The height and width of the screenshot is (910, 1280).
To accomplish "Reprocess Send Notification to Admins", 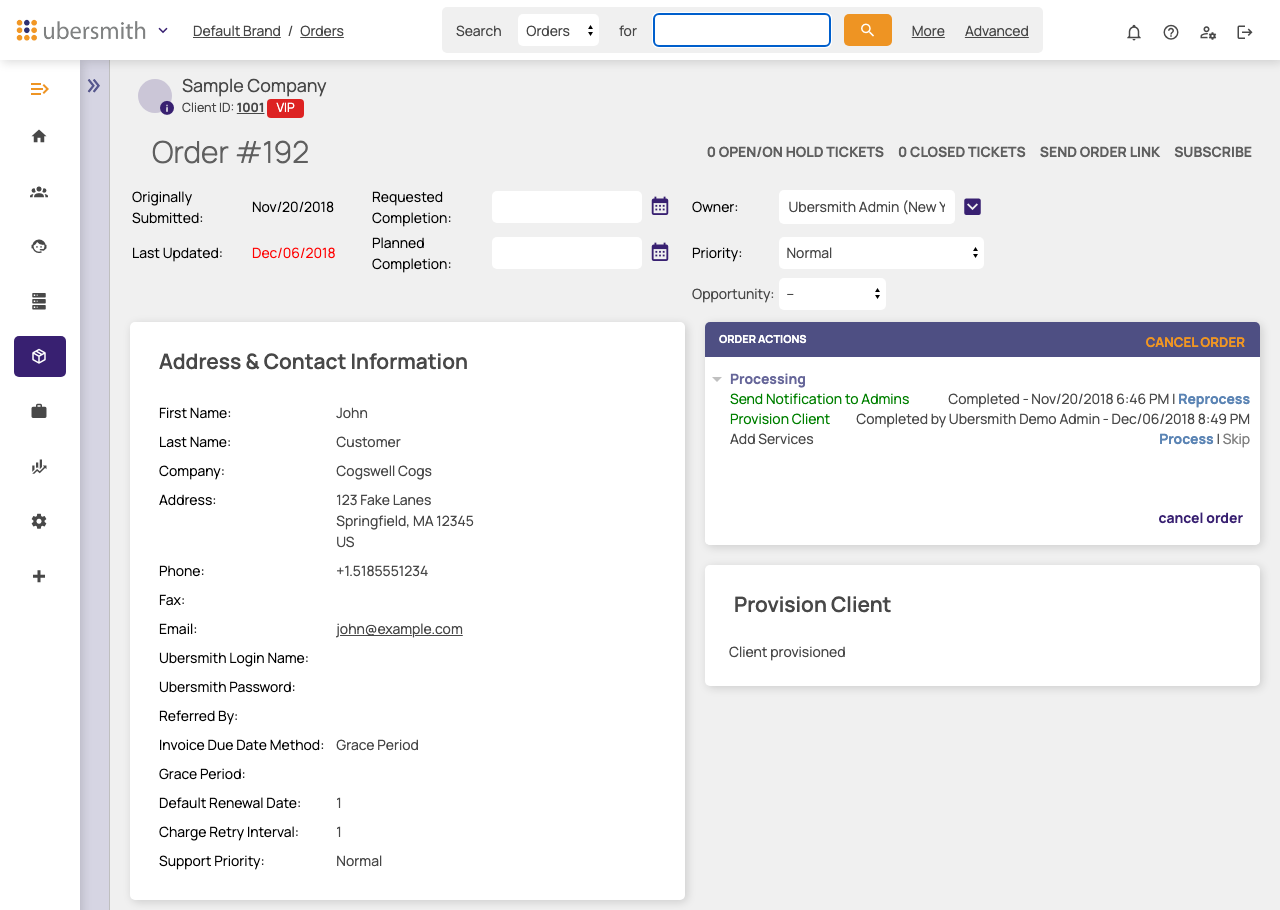I will [1214, 399].
